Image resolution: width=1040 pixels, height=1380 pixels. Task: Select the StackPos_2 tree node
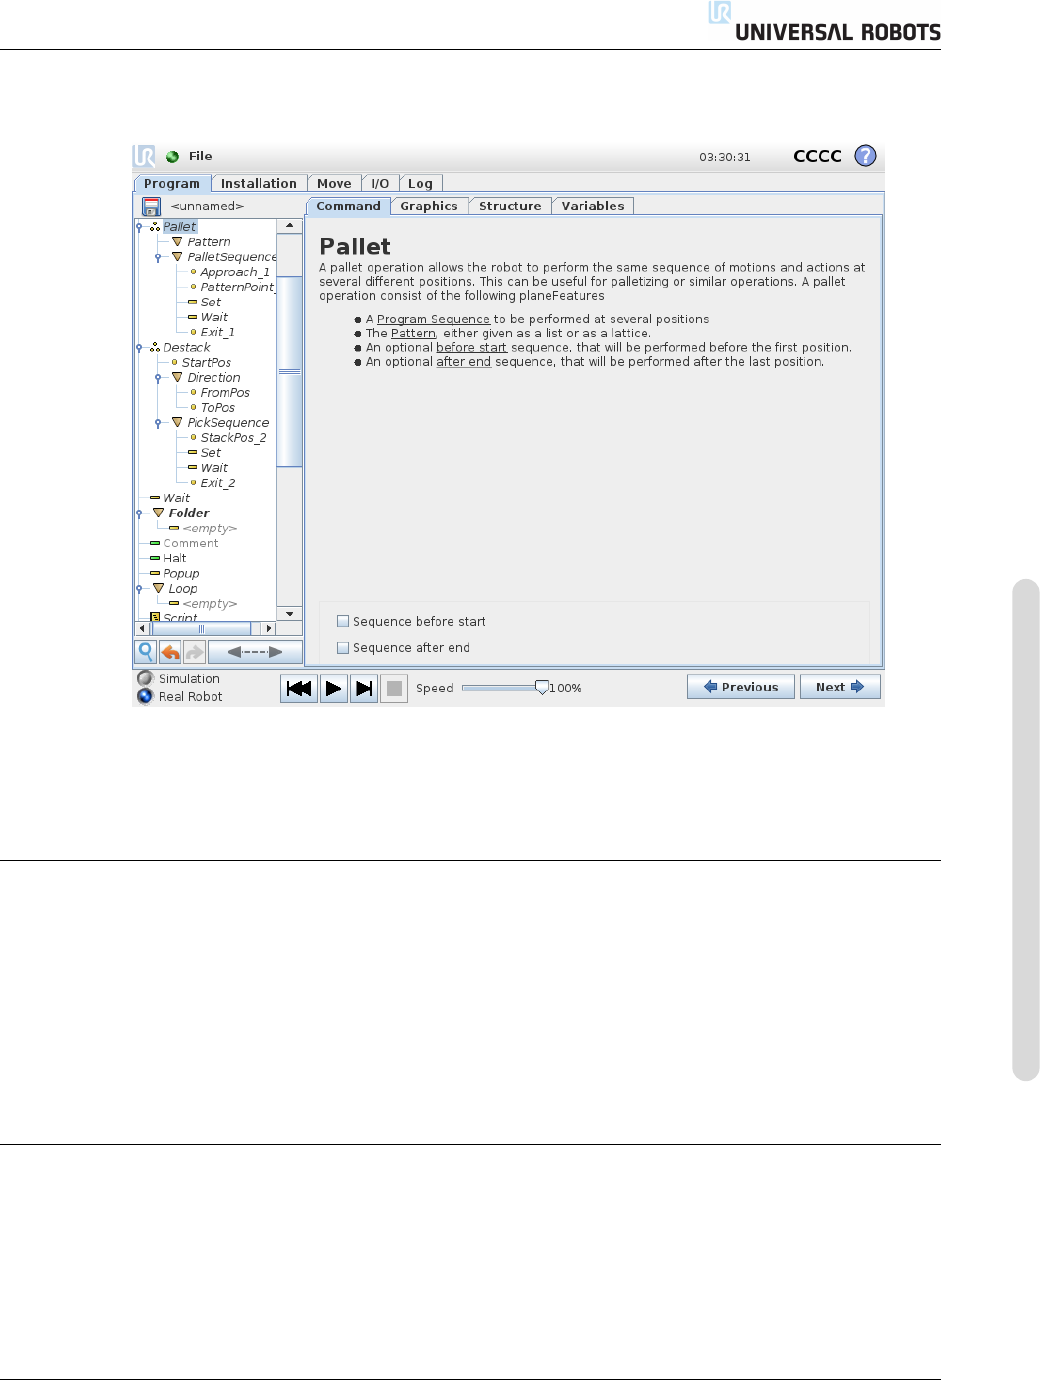coord(233,438)
